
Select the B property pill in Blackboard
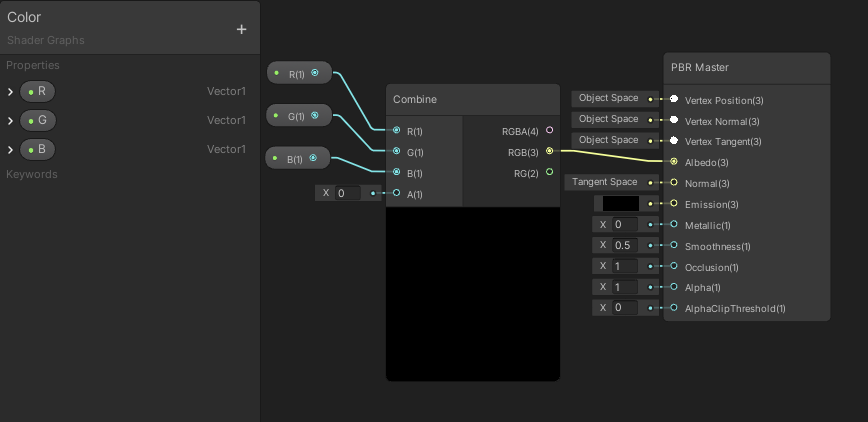38,149
